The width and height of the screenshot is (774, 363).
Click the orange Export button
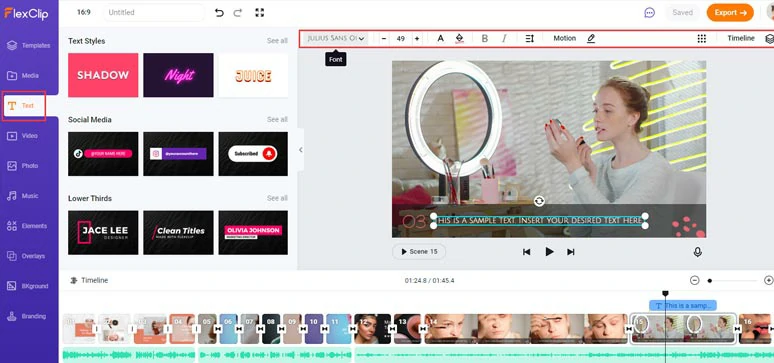pos(730,13)
